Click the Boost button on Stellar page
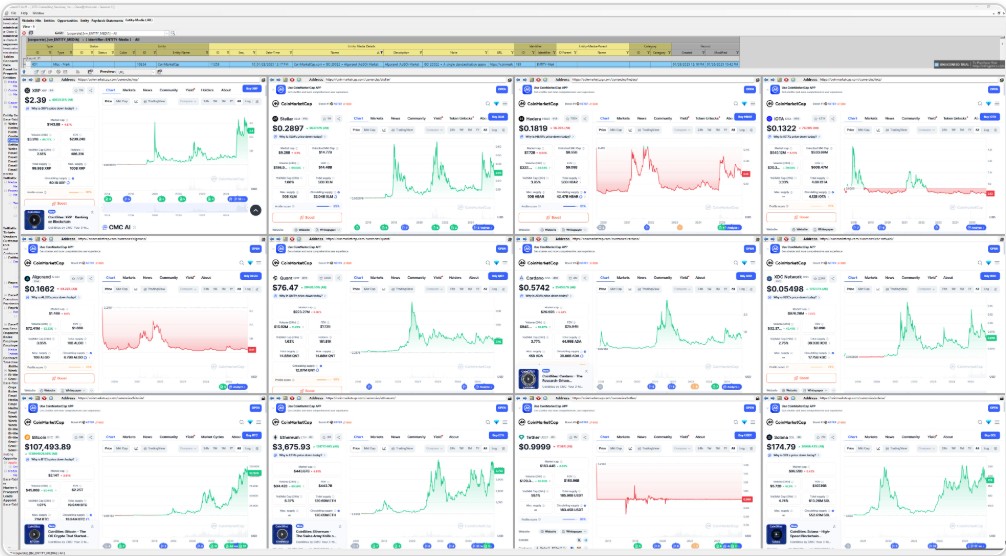 [308, 217]
